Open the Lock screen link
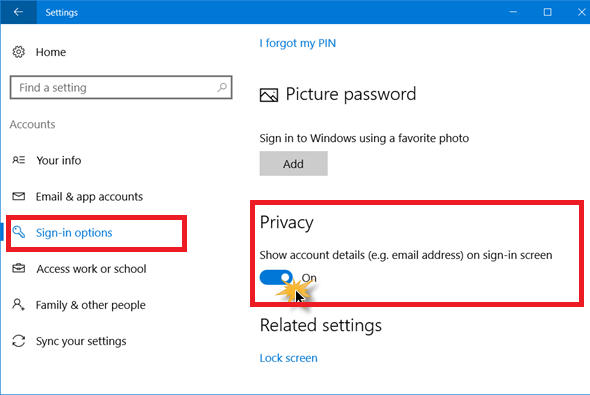This screenshot has width=590, height=395. [x=289, y=358]
